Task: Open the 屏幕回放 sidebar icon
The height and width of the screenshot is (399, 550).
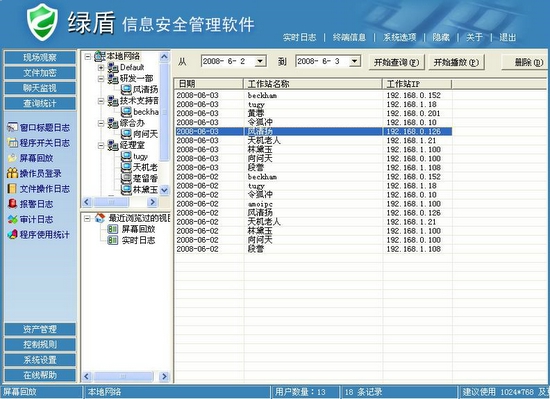Action: 12,158
